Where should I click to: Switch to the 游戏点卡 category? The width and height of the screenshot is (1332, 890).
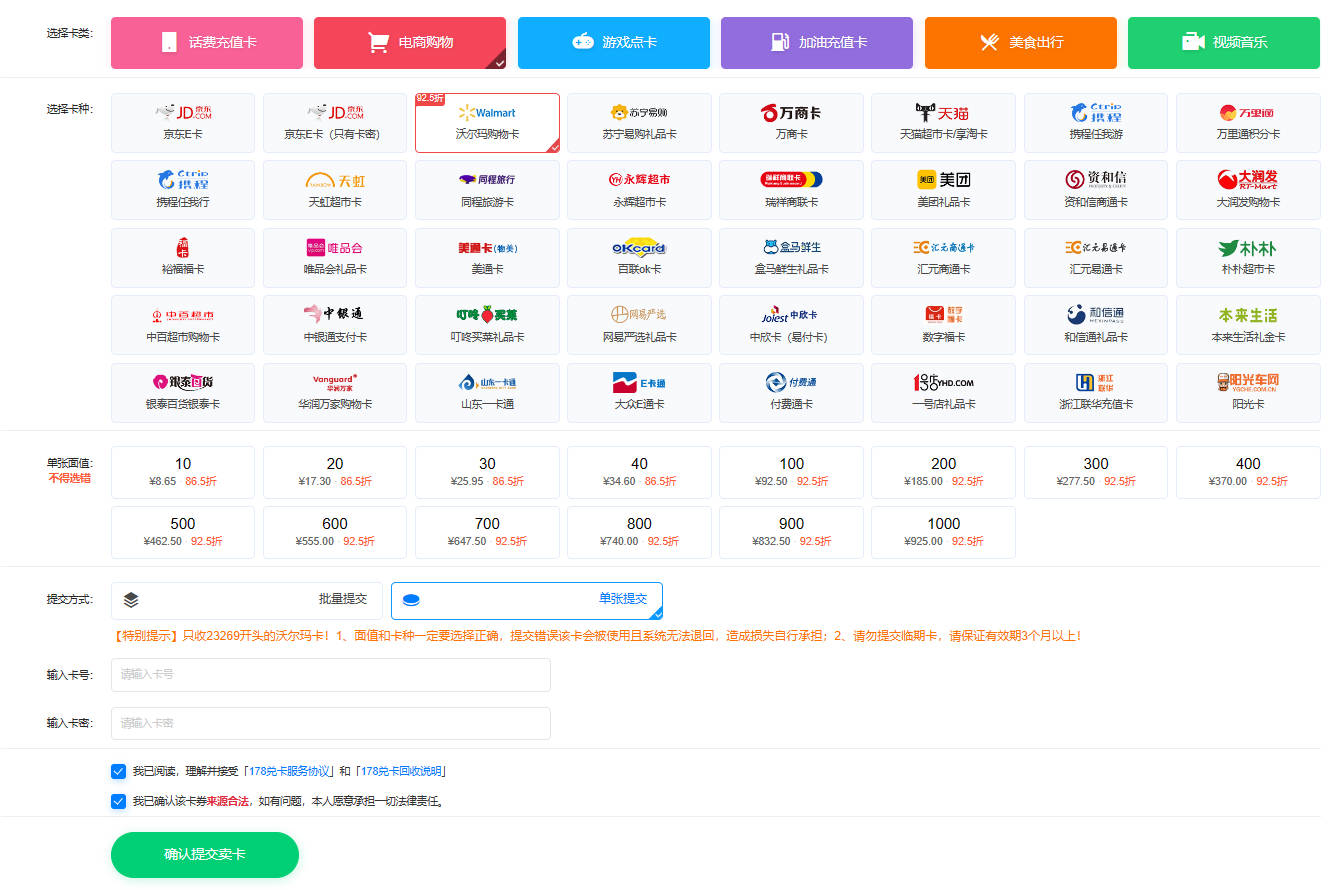coord(614,43)
